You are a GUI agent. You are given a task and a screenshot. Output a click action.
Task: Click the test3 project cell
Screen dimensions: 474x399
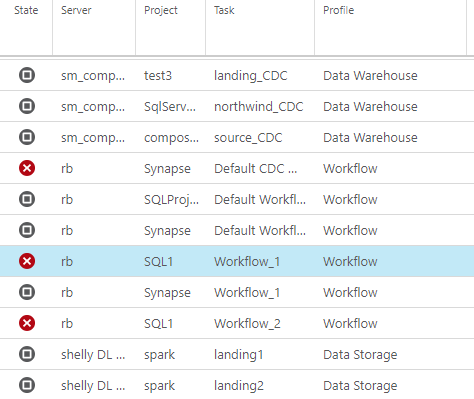coord(158,76)
